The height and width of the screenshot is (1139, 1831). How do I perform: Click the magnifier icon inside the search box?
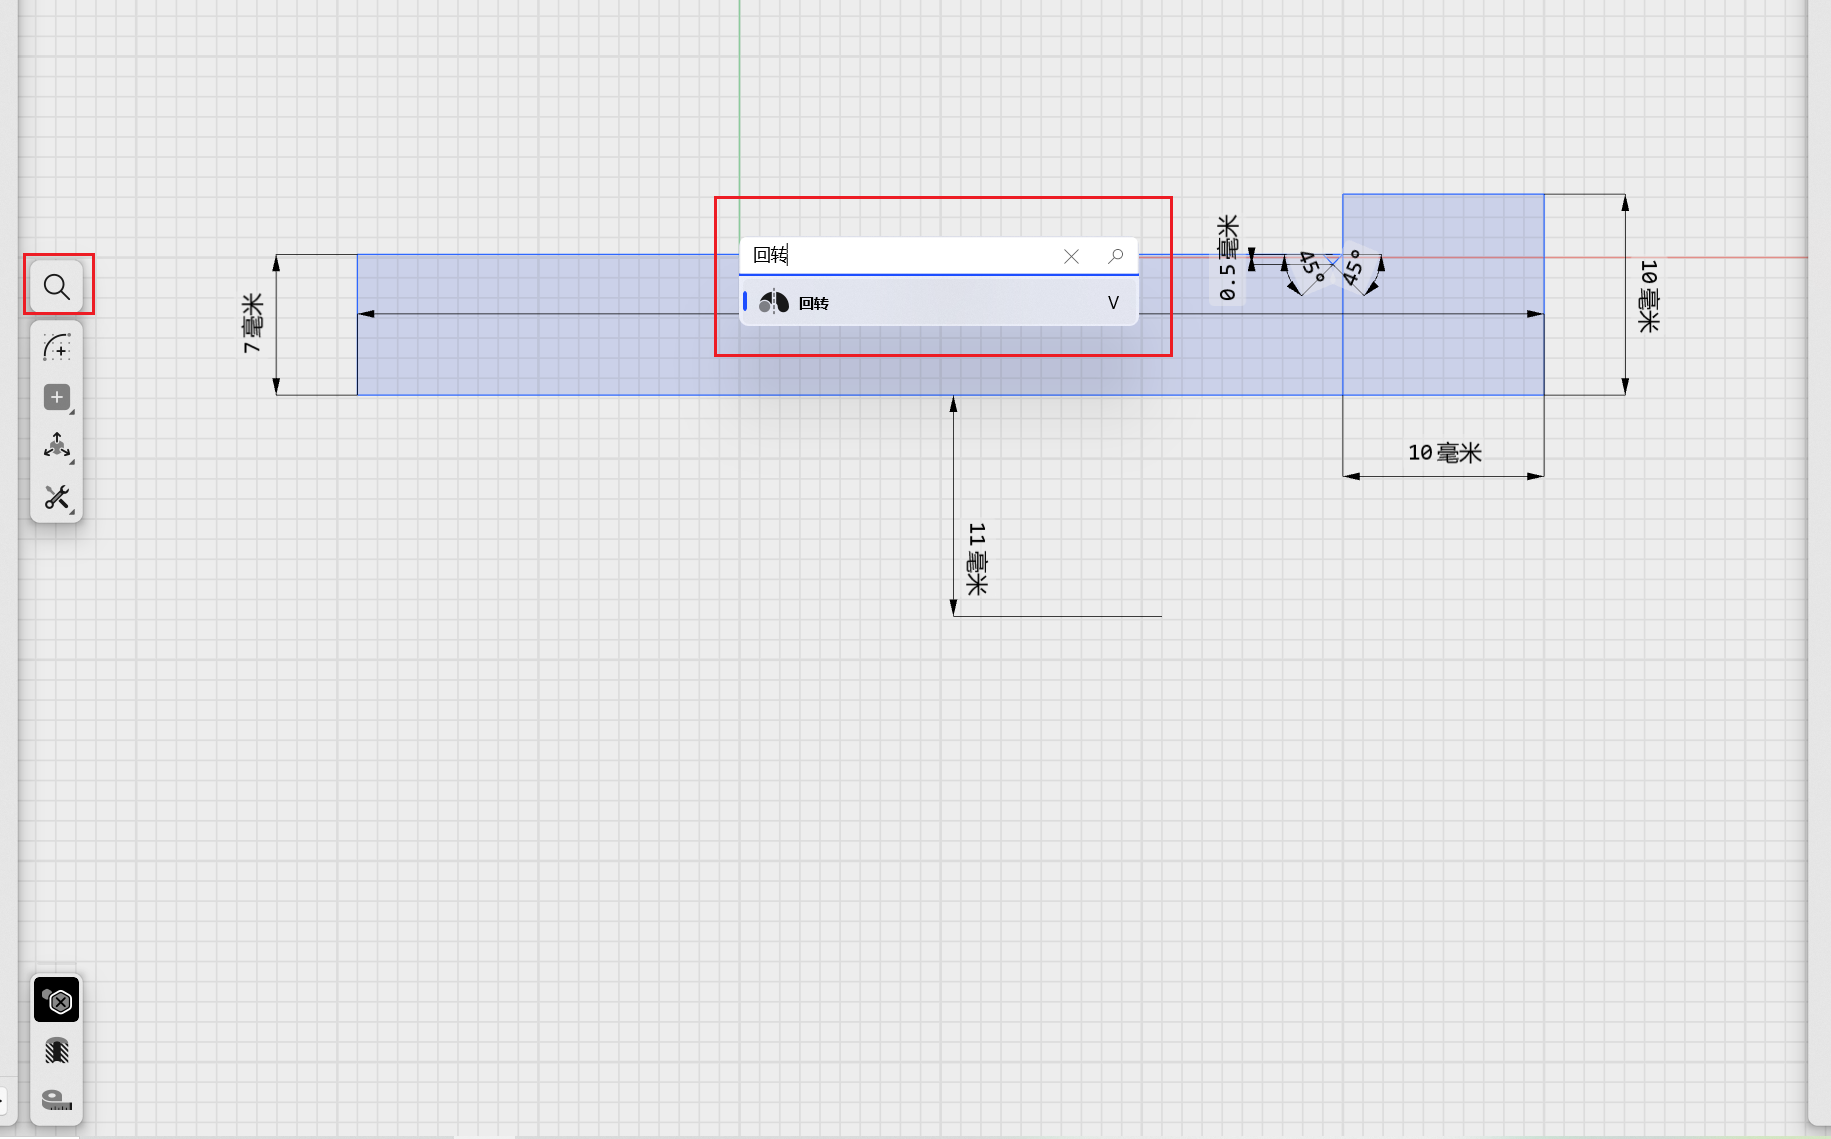(1115, 256)
